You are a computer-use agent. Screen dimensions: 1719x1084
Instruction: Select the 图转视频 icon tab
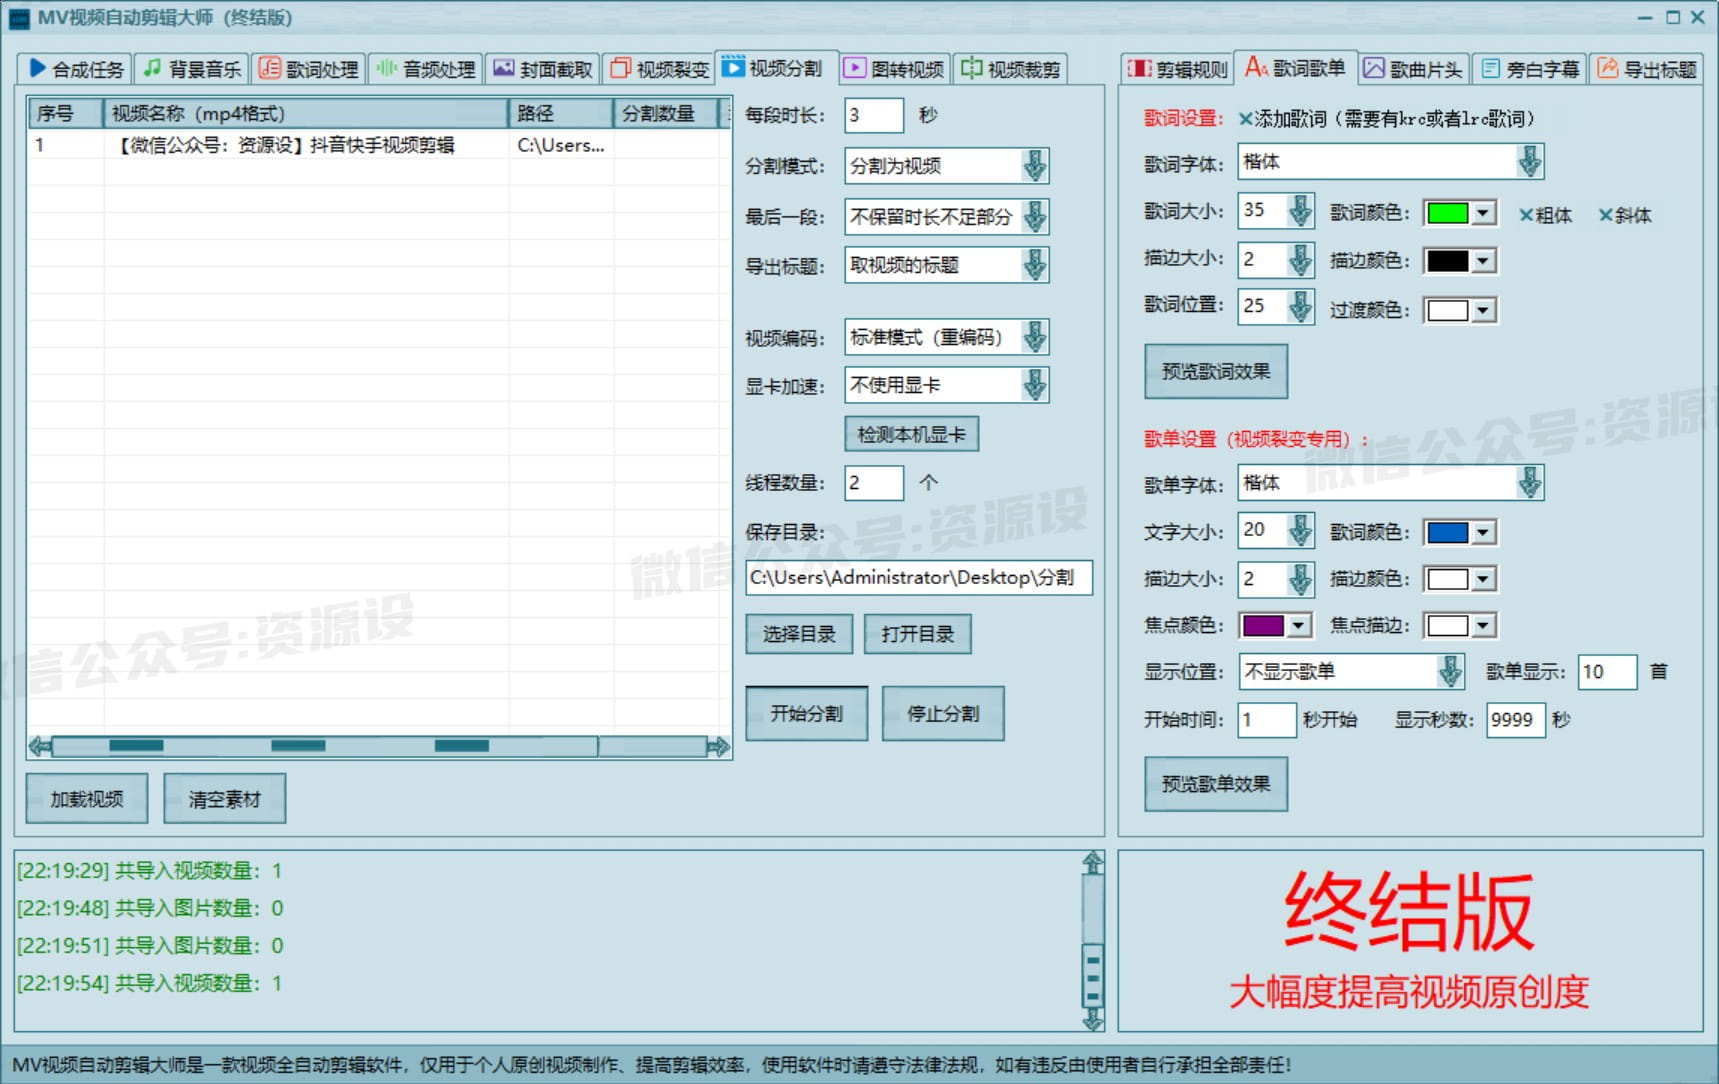(894, 69)
